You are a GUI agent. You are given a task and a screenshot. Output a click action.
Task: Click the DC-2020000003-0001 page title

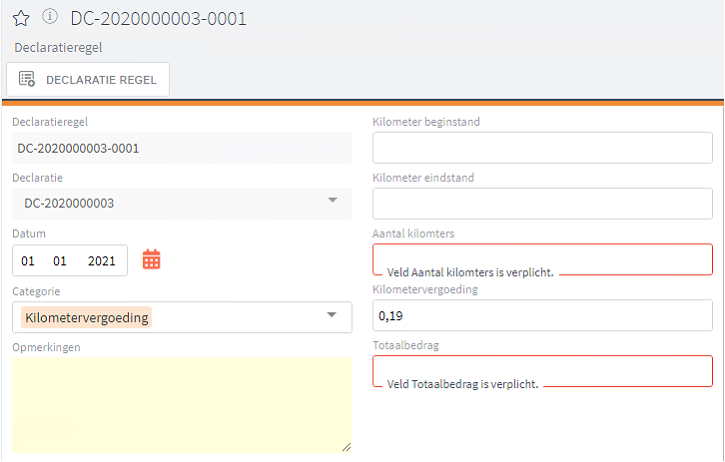point(158,19)
